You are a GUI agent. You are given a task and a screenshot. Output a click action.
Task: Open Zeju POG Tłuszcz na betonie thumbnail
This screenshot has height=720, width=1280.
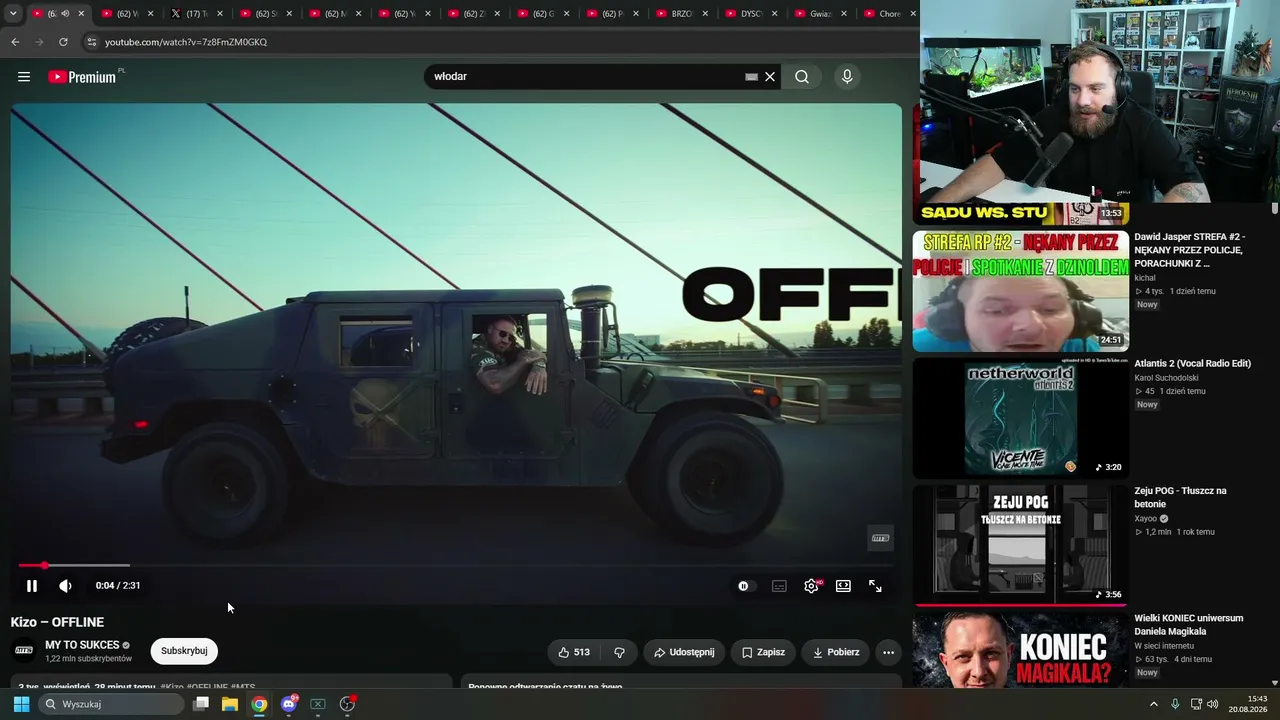coord(1021,546)
